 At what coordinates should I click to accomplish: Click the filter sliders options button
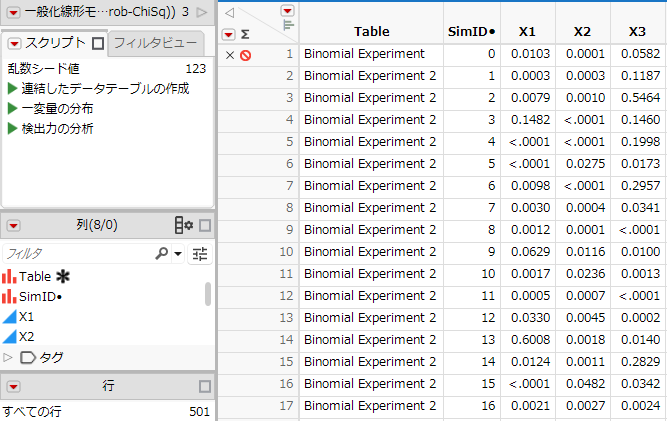tap(200, 254)
